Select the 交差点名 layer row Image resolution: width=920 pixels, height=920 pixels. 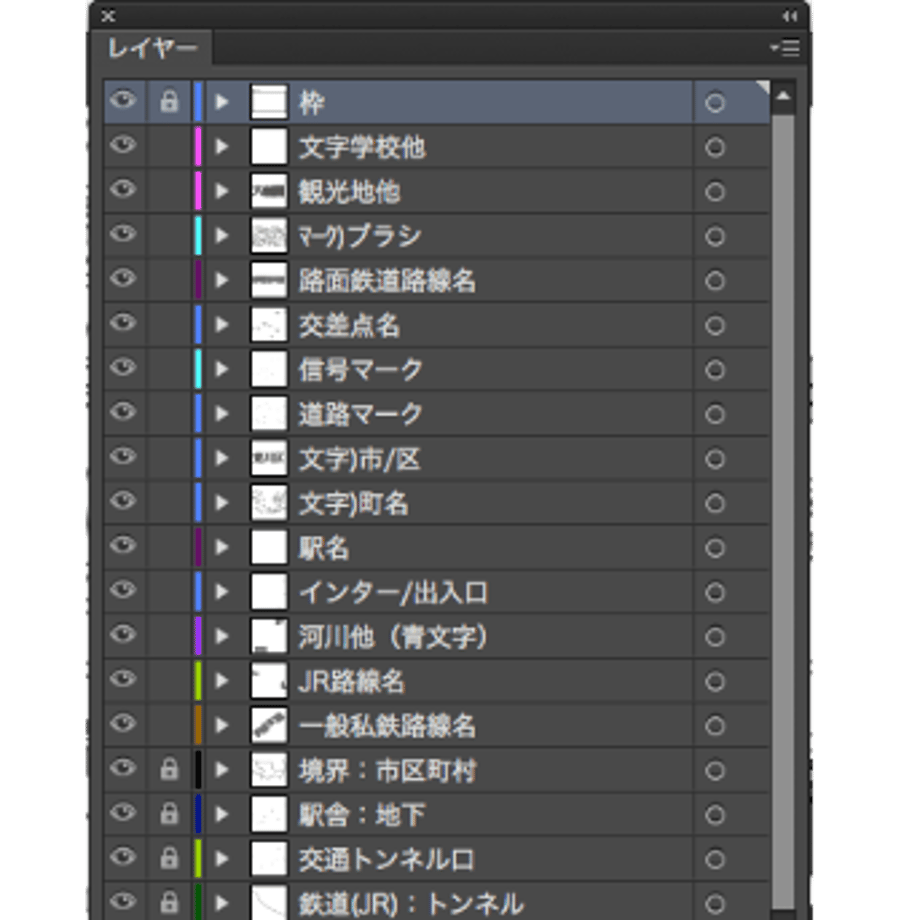pos(437,325)
